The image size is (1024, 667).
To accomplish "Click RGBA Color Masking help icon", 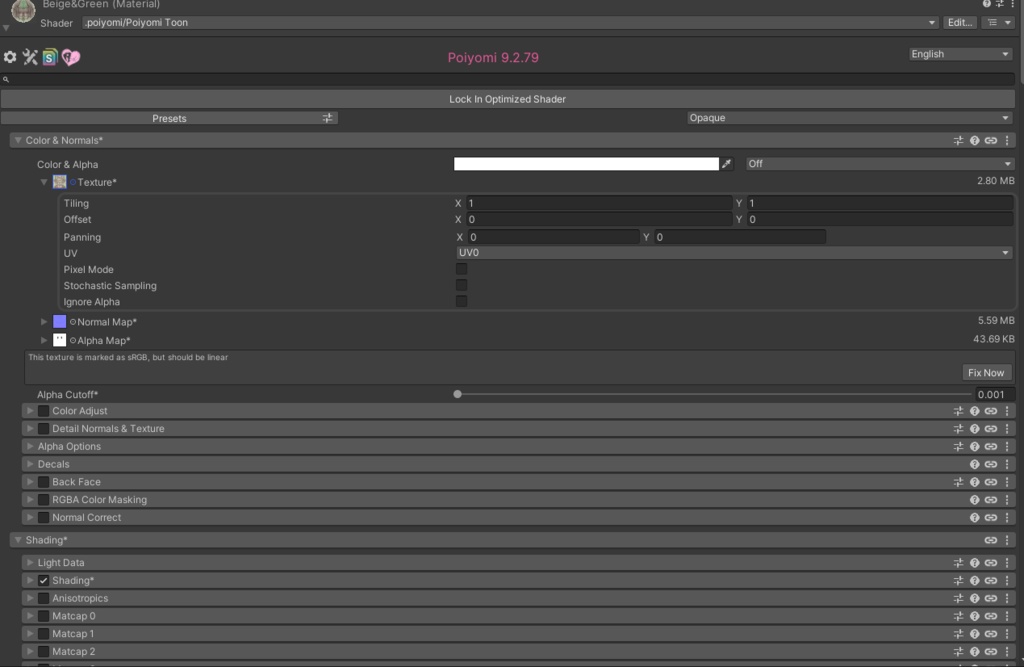I will pyautogui.click(x=974, y=499).
